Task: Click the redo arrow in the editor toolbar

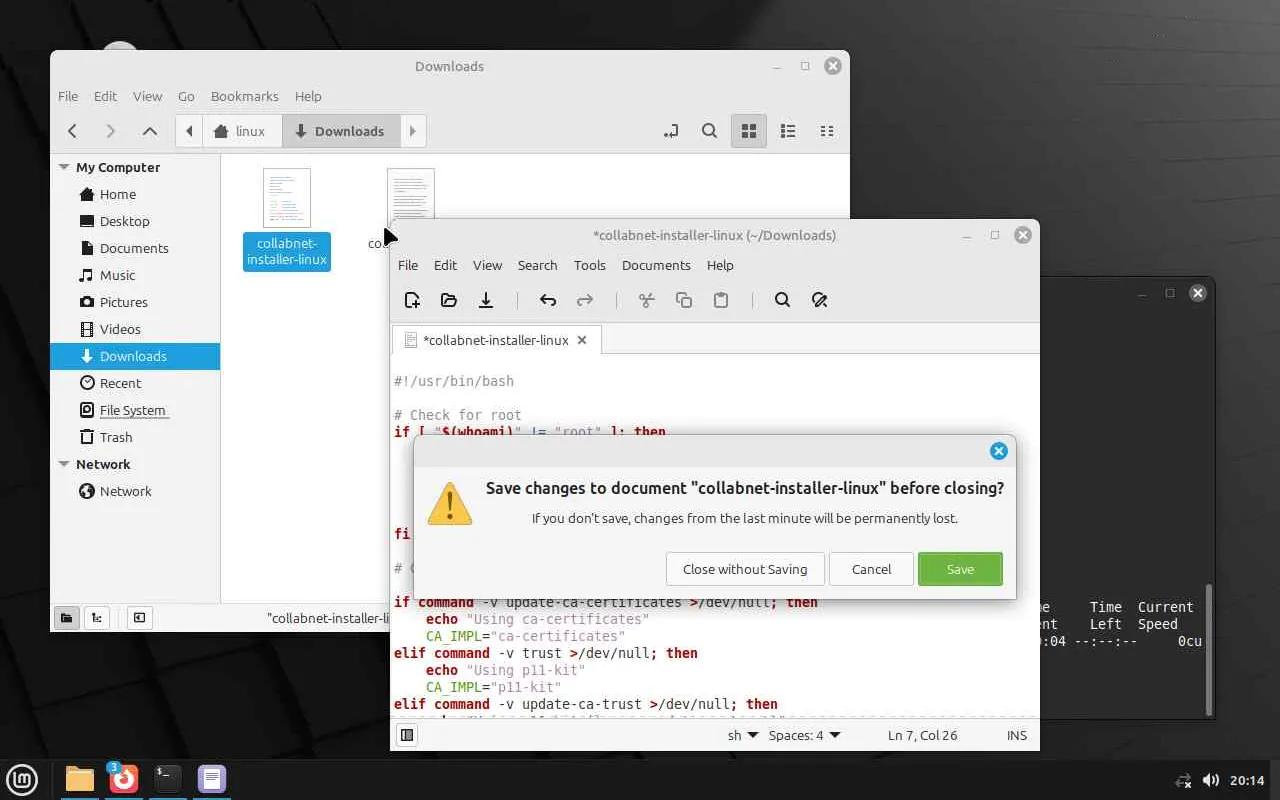Action: pyautogui.click(x=585, y=300)
